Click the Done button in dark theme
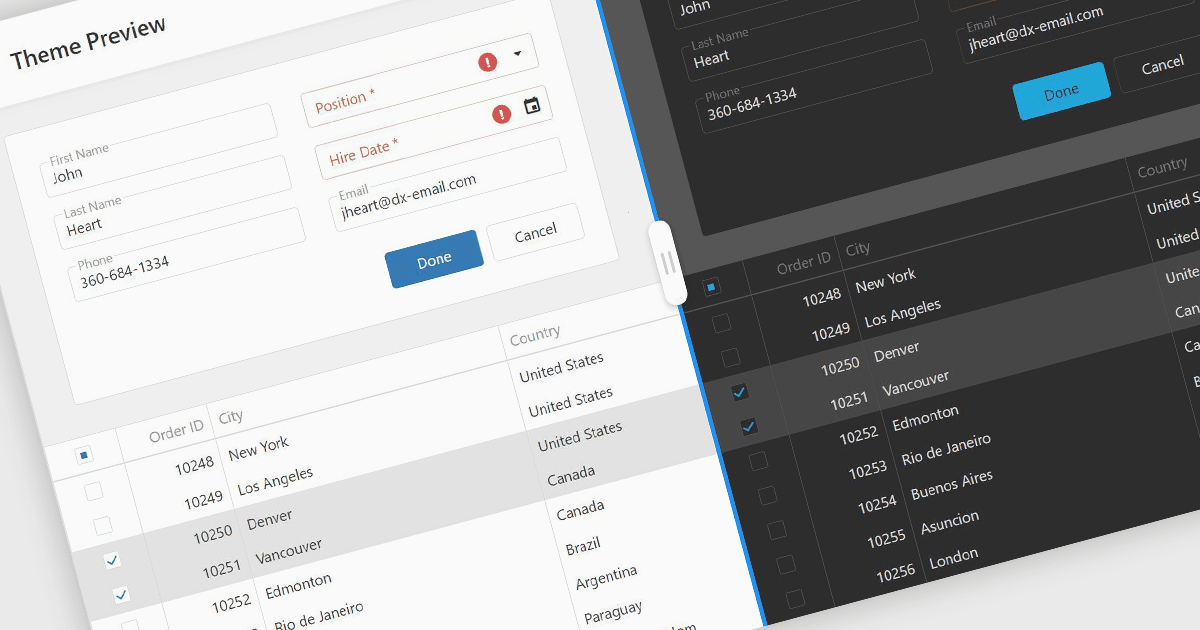 pyautogui.click(x=1062, y=91)
